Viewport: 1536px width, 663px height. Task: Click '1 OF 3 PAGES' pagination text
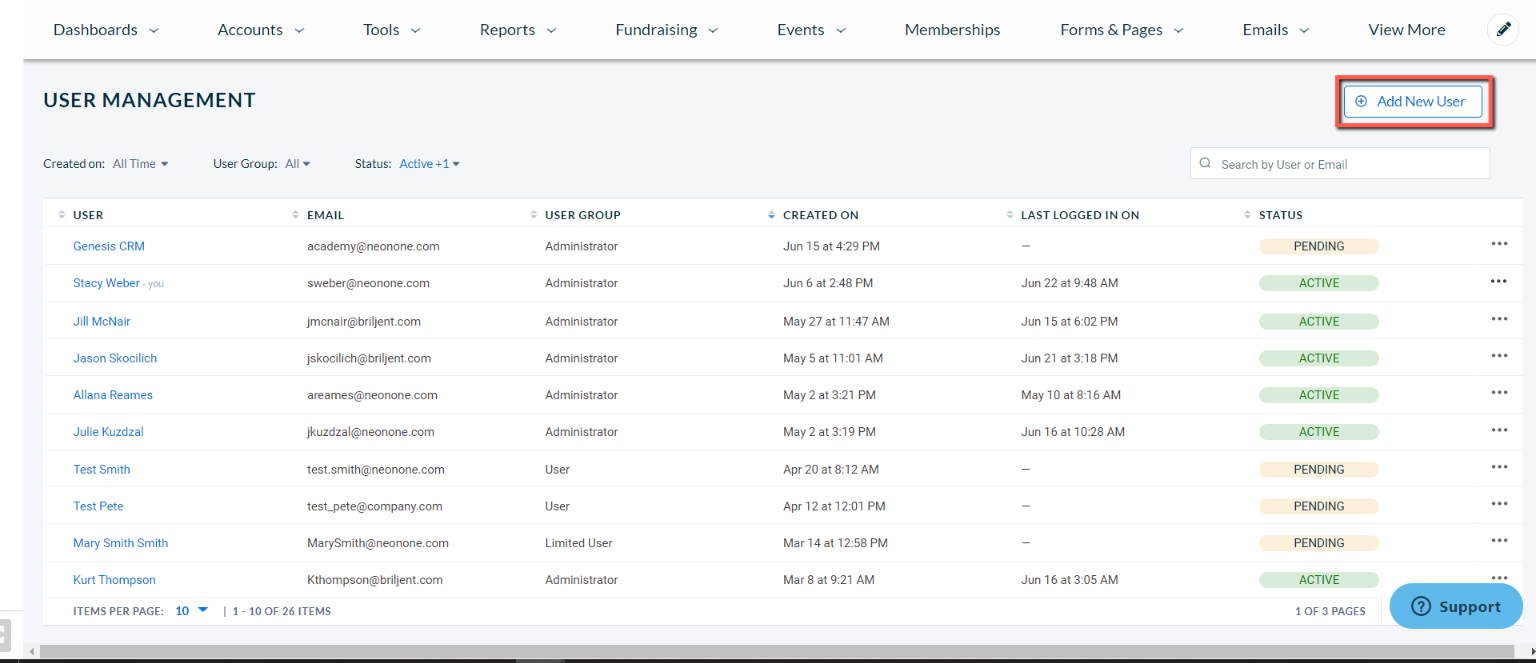pyautogui.click(x=1330, y=611)
